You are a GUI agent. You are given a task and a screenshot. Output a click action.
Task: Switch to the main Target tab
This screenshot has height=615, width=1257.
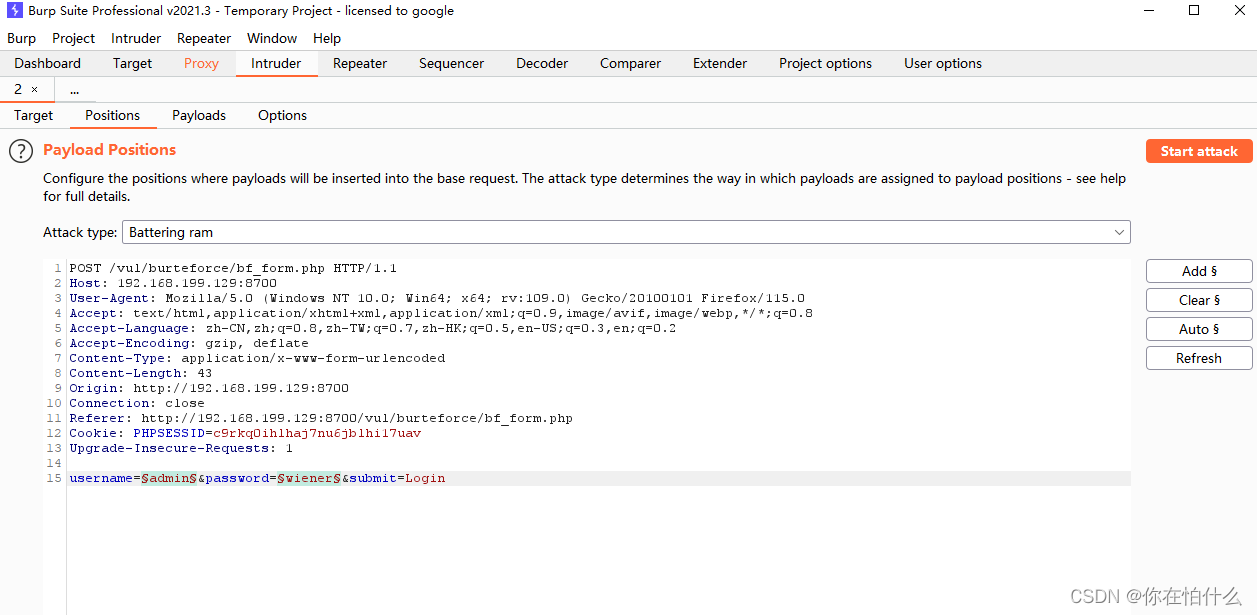coord(132,63)
